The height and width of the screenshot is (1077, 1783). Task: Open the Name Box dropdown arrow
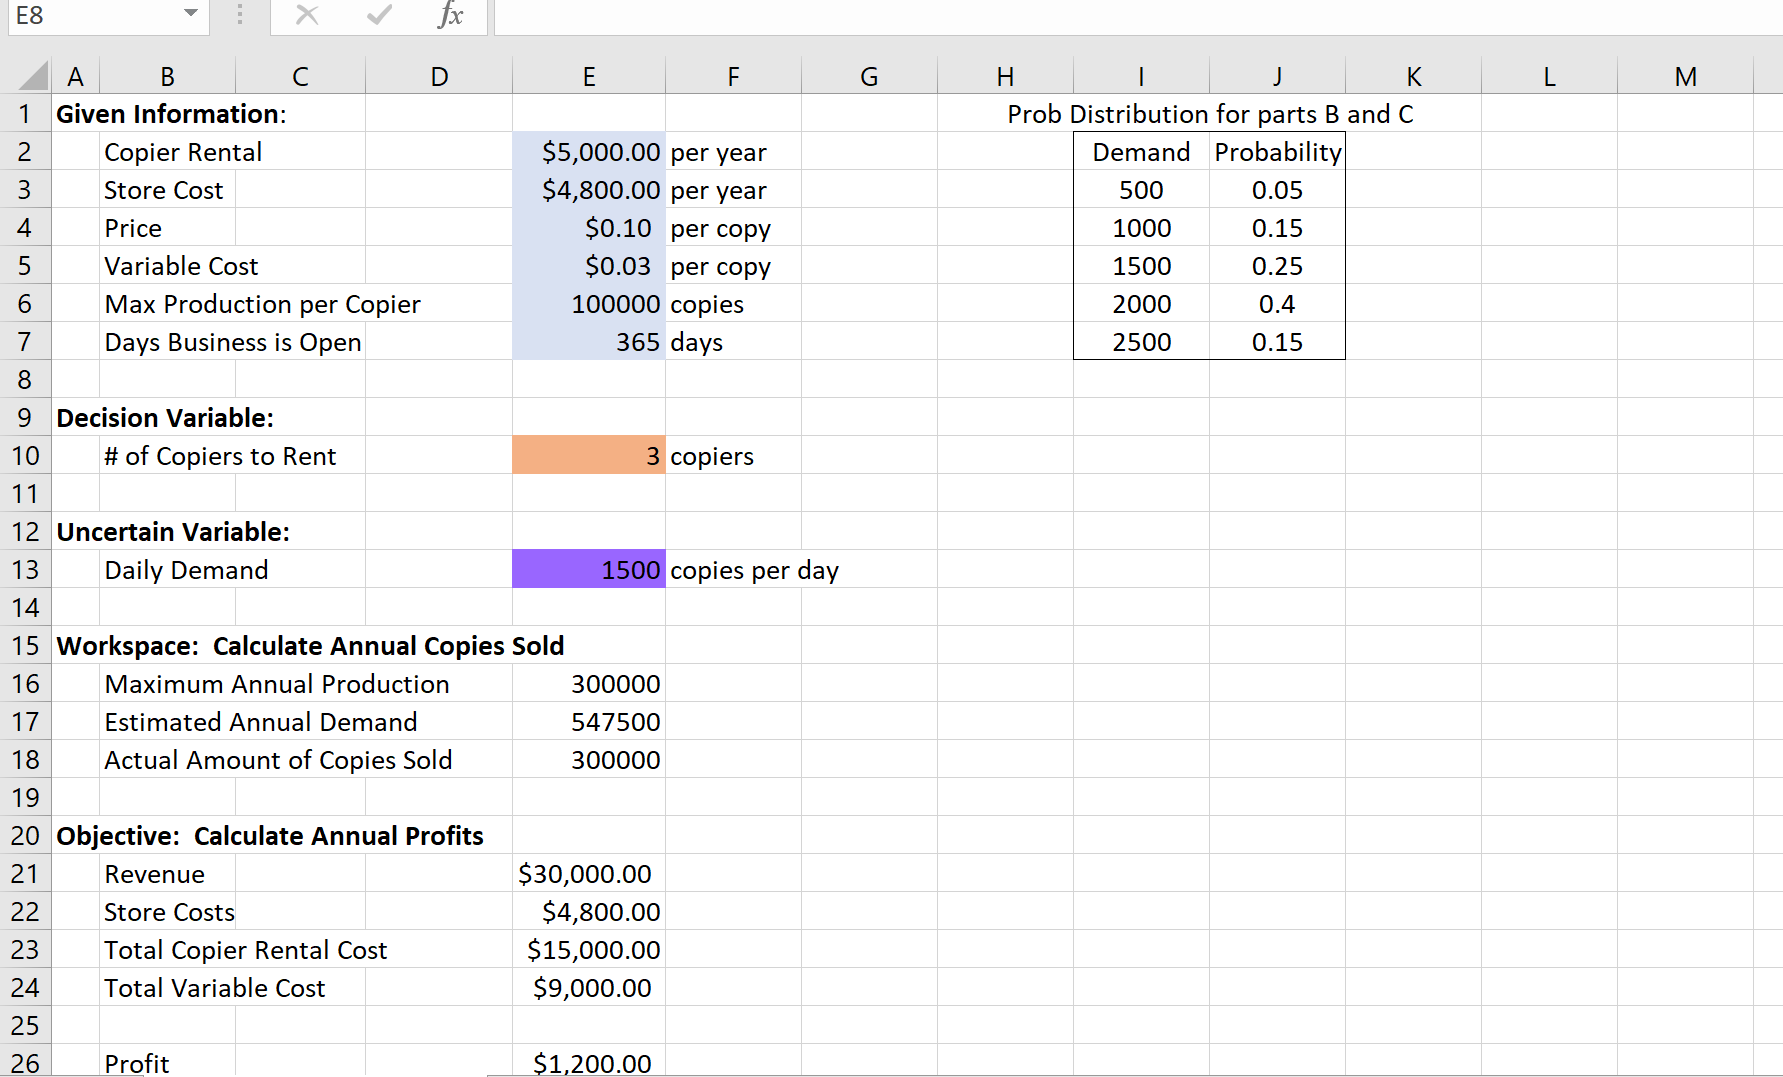189,15
